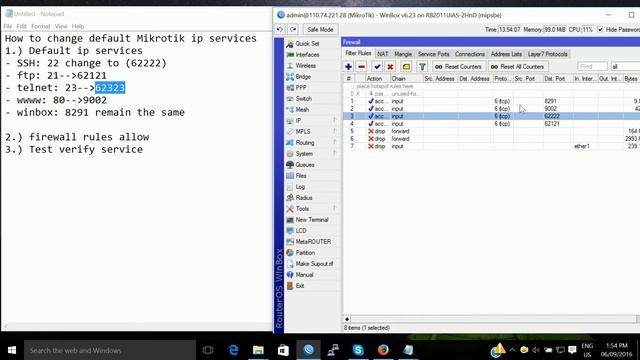This screenshot has height=360, width=640.
Task: Remove selected rule with minus icon
Action: [x=362, y=67]
